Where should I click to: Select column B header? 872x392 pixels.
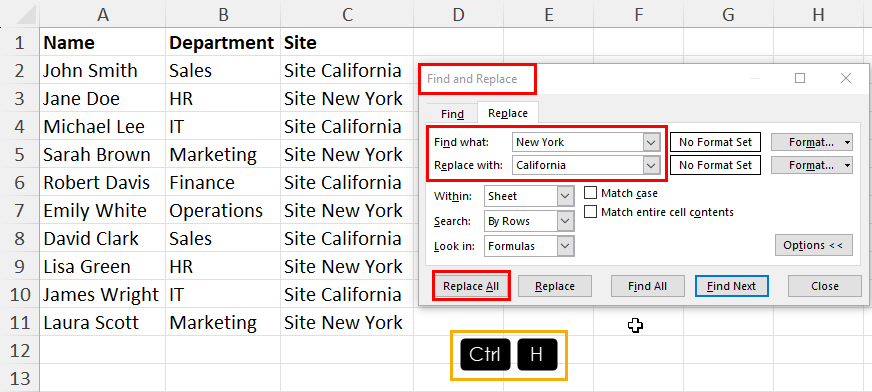[223, 15]
